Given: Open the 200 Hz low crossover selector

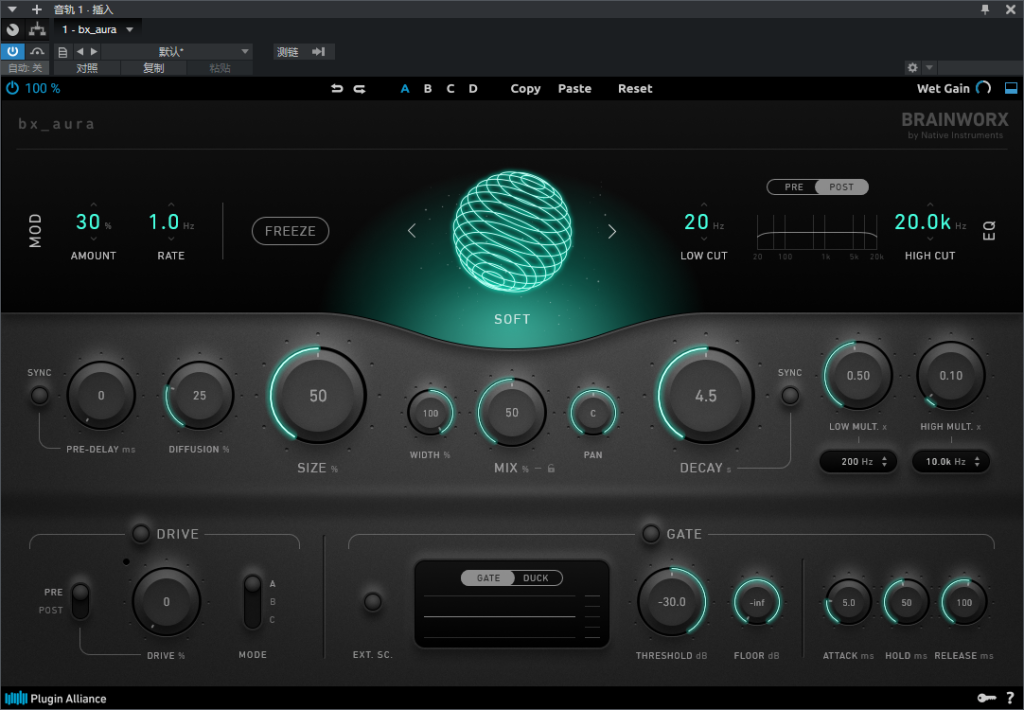Looking at the screenshot, I should (x=858, y=462).
